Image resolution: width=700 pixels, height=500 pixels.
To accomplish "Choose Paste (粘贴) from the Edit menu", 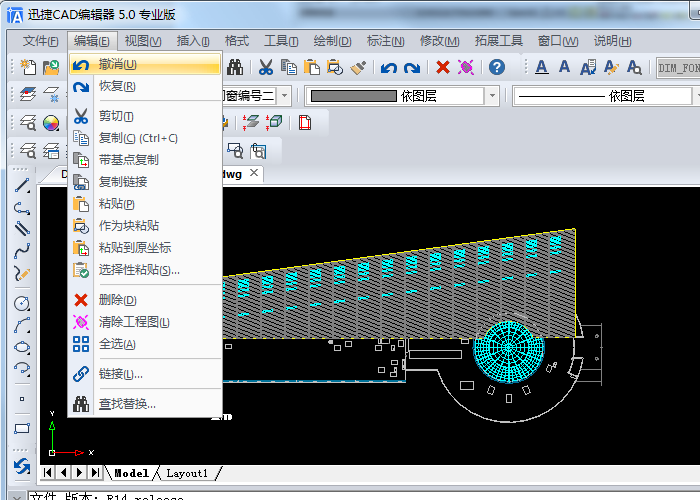I will point(145,204).
